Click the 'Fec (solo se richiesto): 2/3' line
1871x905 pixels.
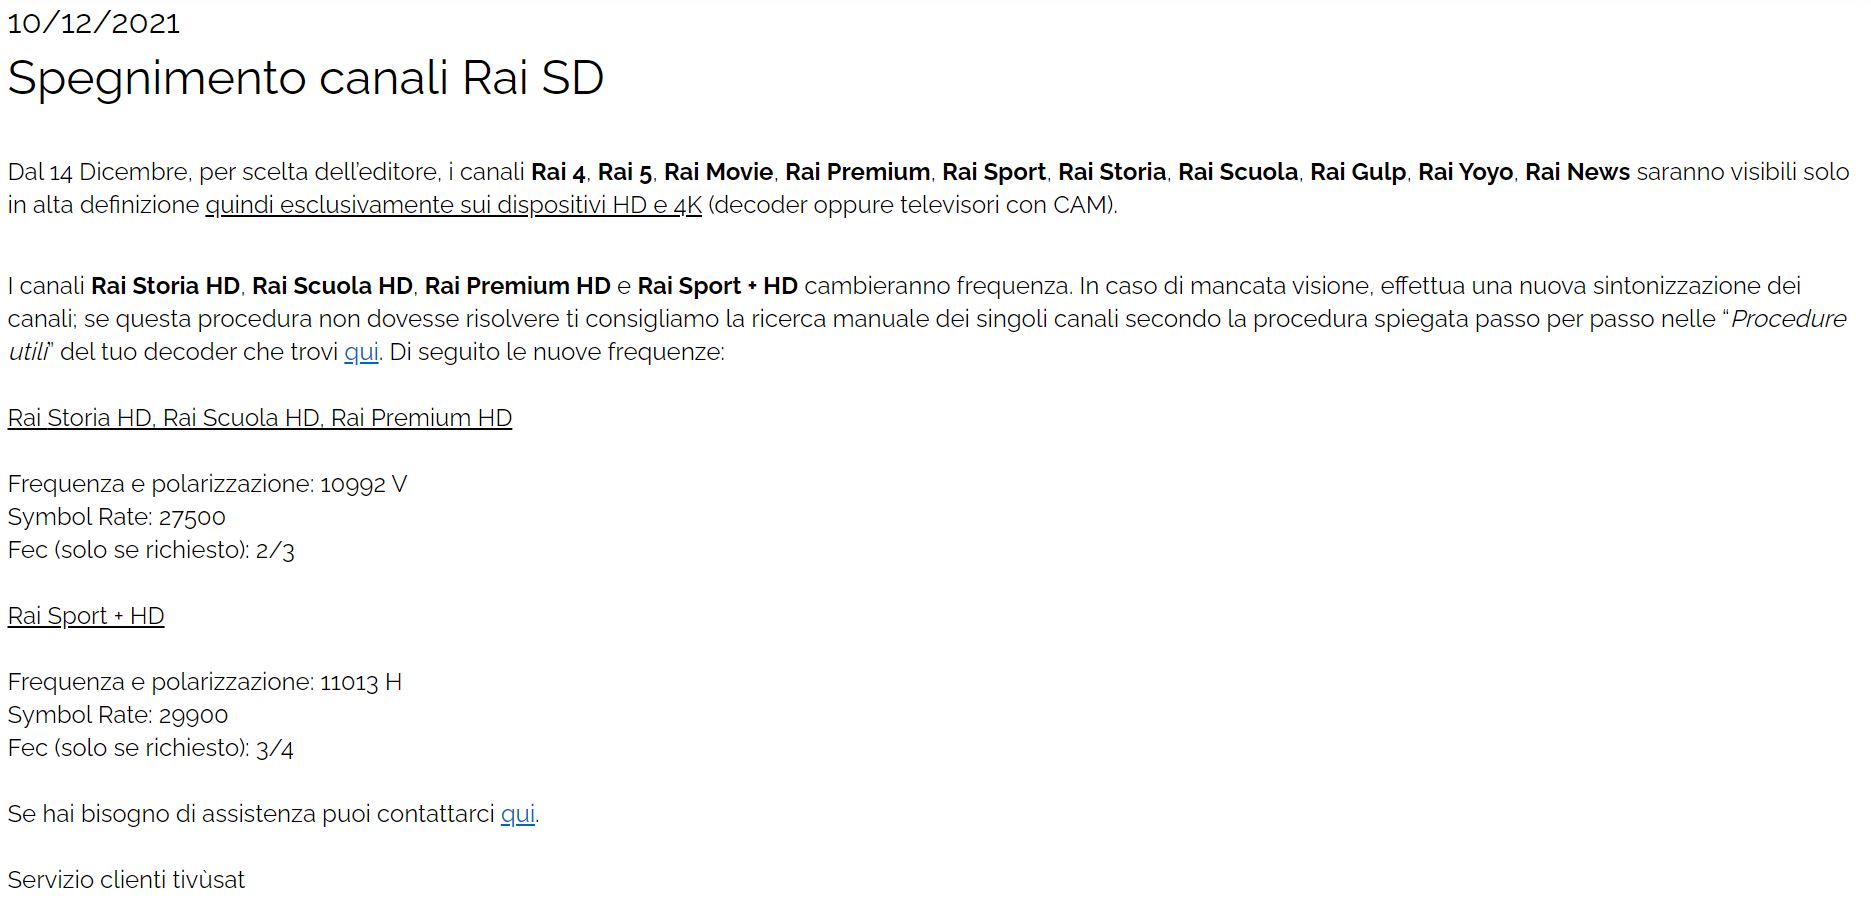(x=151, y=550)
